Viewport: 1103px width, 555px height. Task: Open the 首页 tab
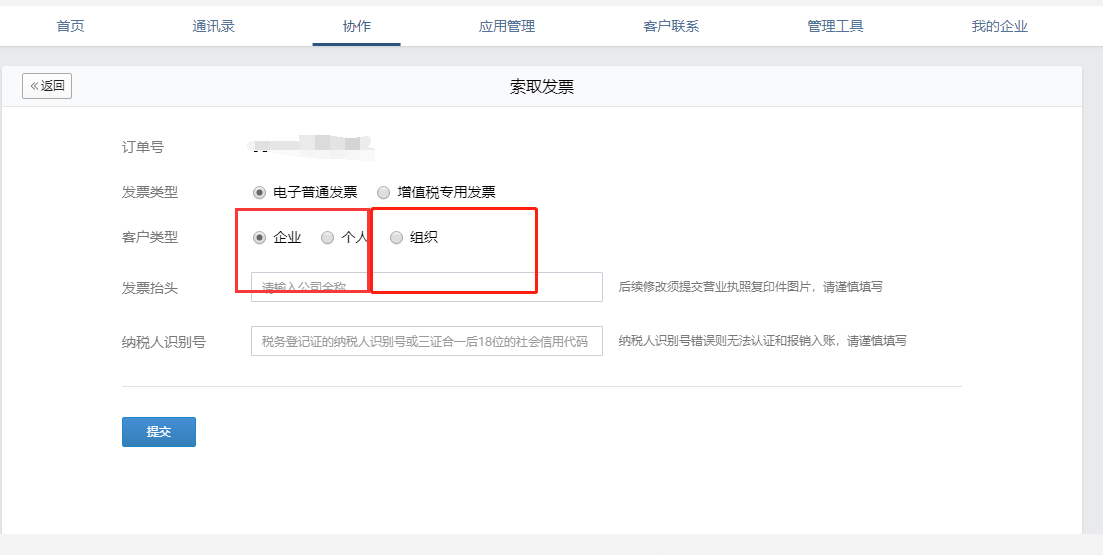point(70,26)
